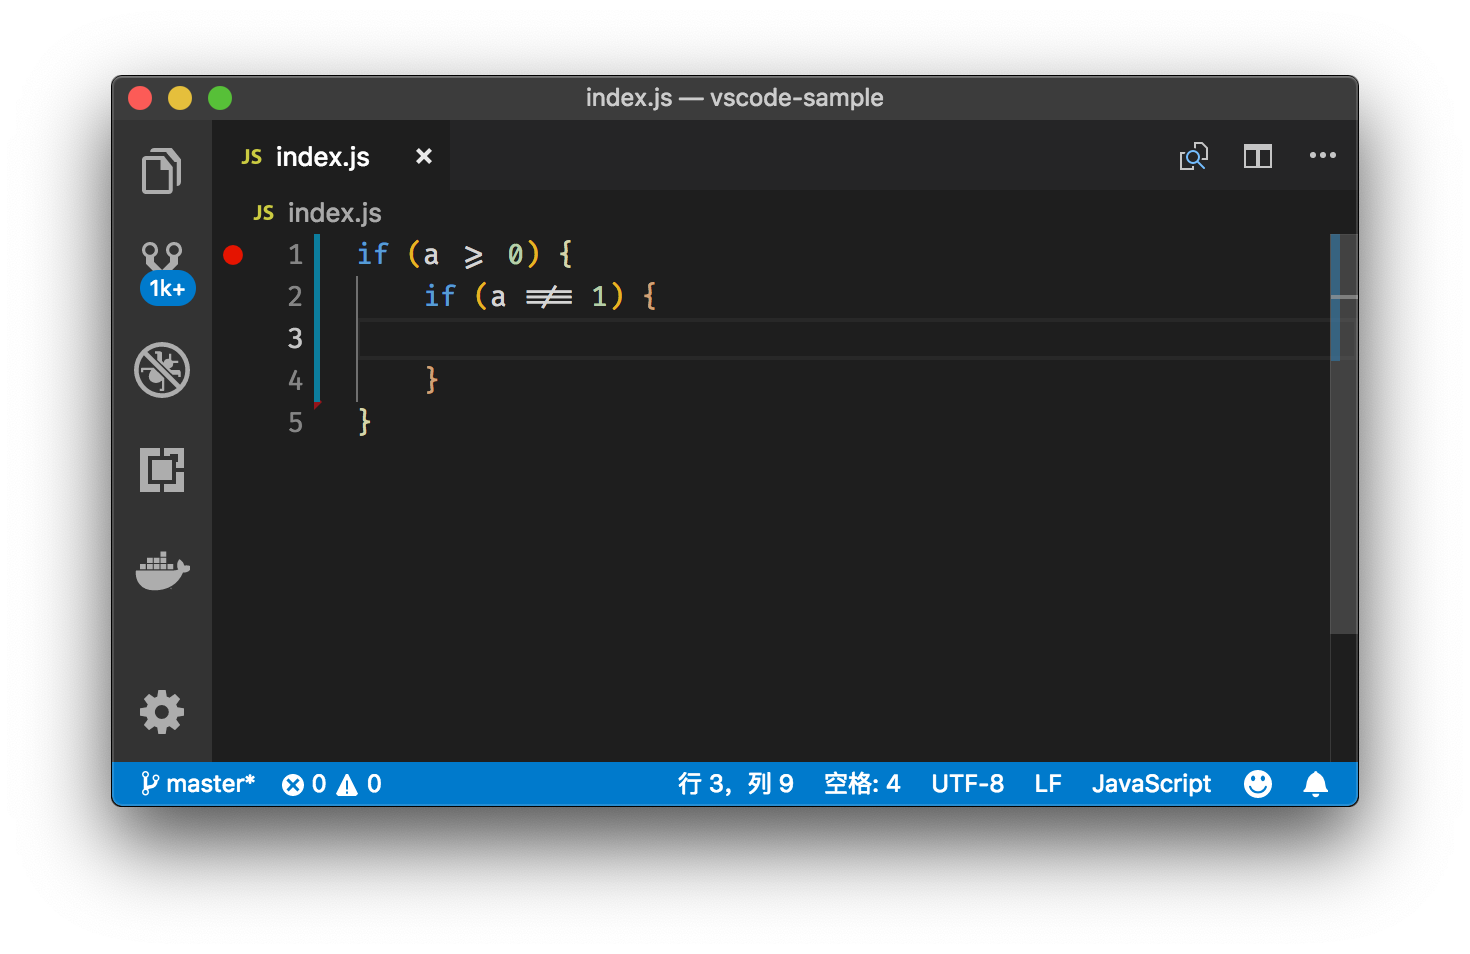Switch branch via master* status item
Screen dimensions: 1470x954
(197, 784)
